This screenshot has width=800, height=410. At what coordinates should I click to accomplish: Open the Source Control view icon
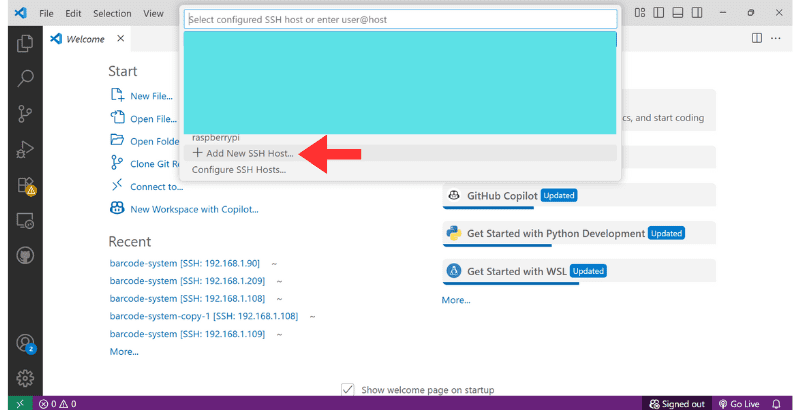coord(26,113)
